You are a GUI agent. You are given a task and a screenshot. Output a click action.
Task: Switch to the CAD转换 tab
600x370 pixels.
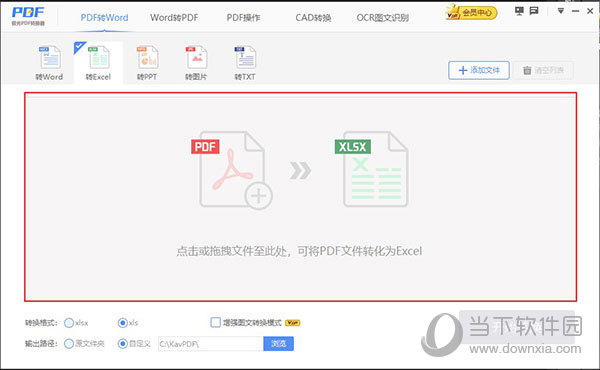[x=313, y=18]
